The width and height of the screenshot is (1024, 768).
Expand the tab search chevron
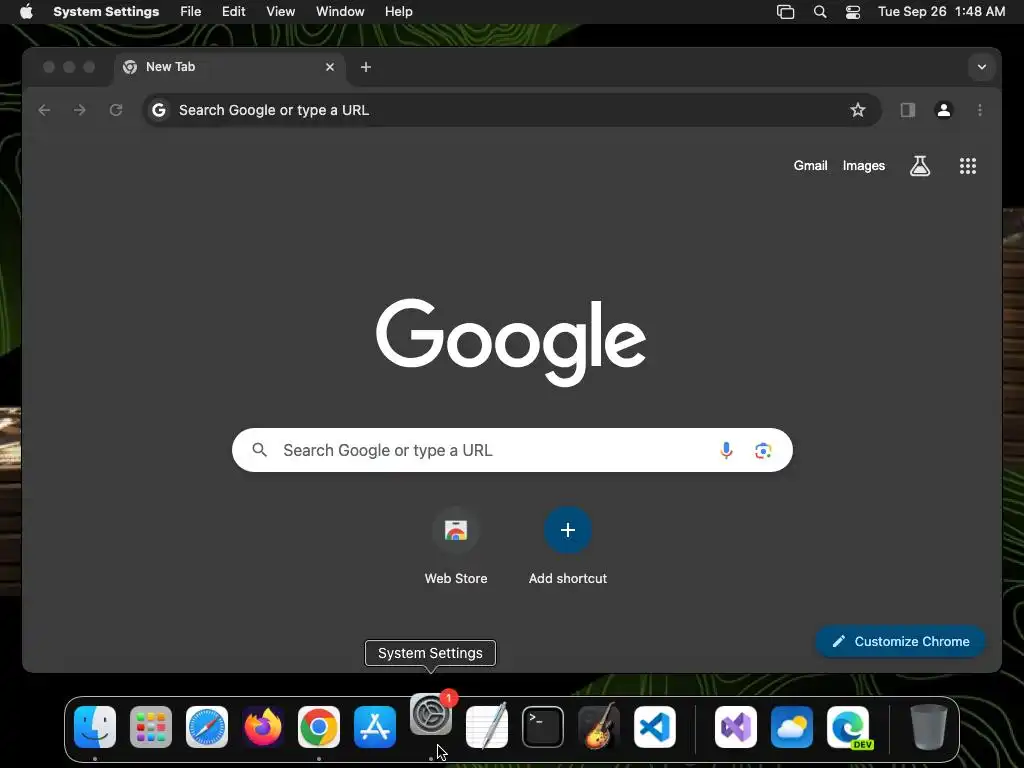982,67
